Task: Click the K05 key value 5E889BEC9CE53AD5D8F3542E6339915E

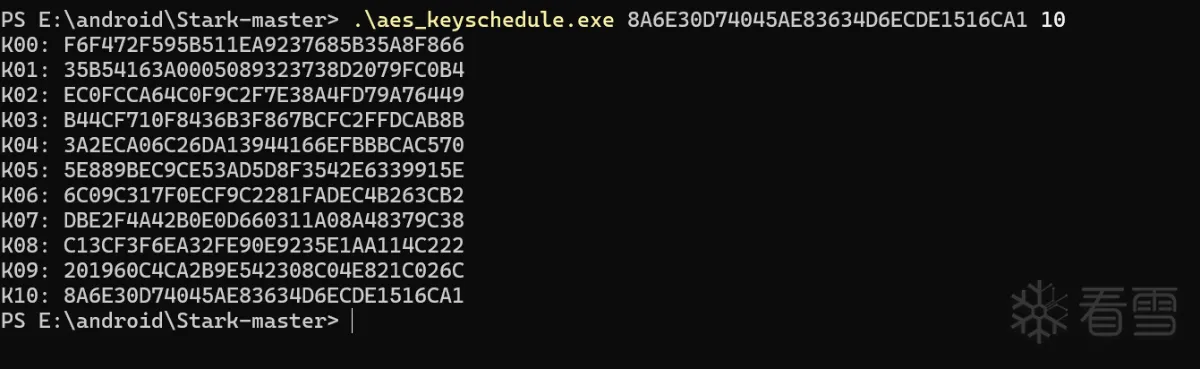Action: [x=264, y=170]
